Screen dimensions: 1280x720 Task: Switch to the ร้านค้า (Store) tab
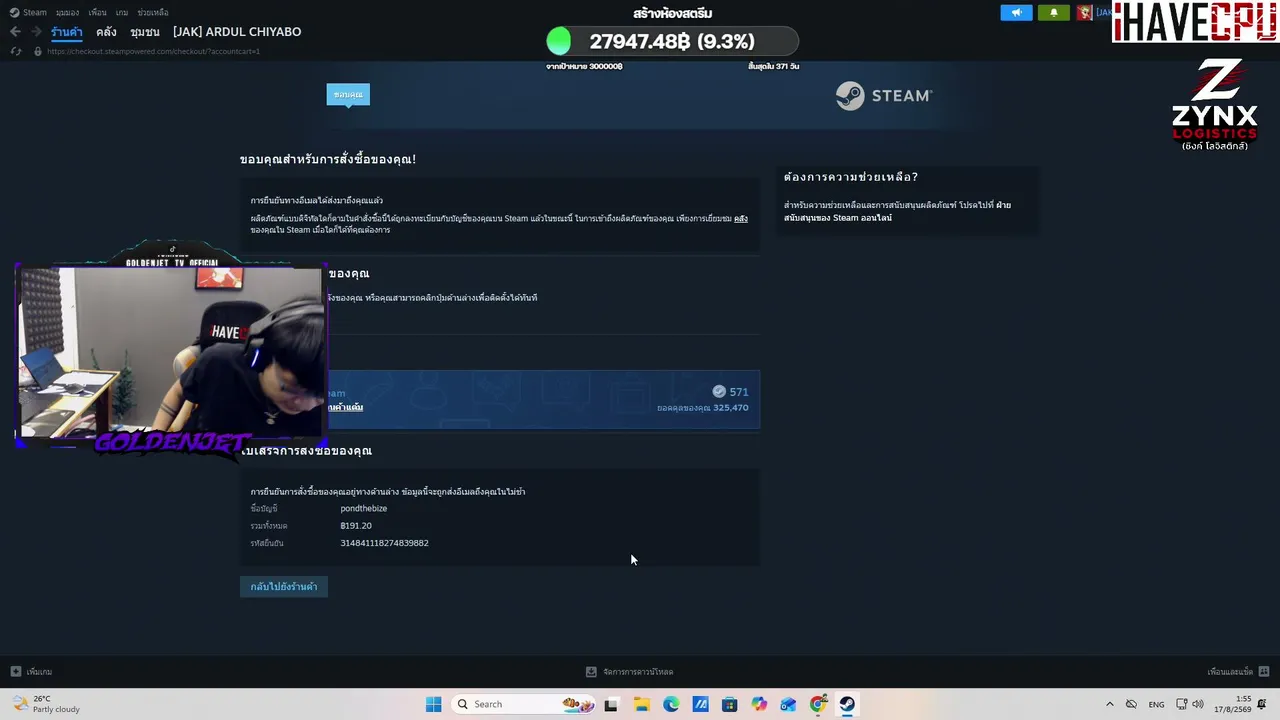[x=67, y=32]
